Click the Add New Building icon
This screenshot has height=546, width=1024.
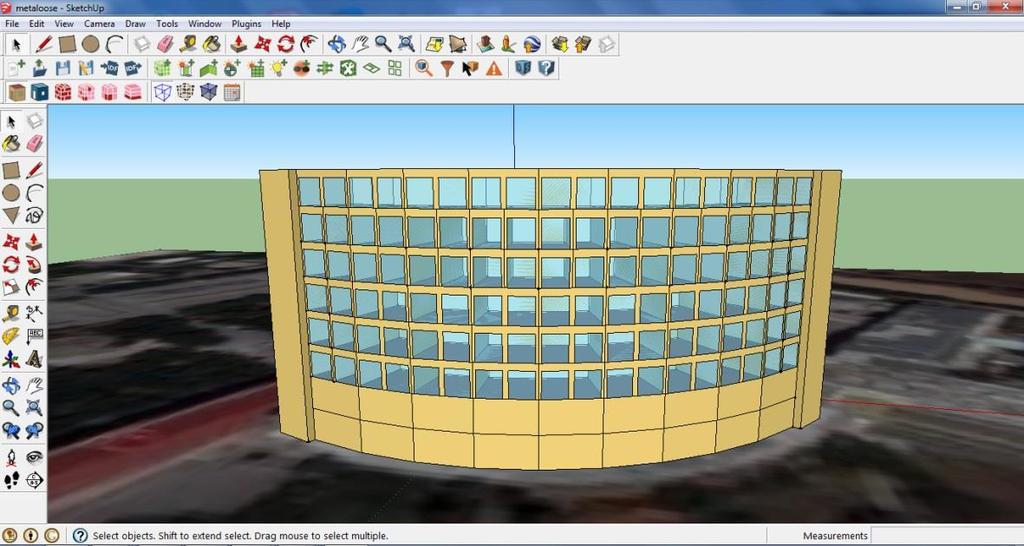tap(485, 44)
